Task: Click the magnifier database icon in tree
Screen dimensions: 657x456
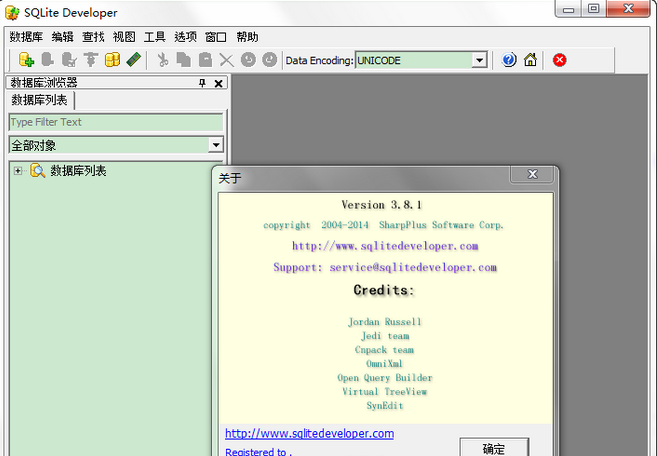Action: (x=38, y=171)
